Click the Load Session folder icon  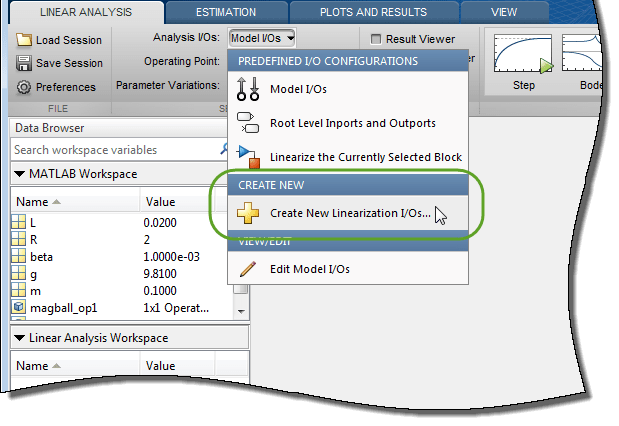(x=24, y=40)
